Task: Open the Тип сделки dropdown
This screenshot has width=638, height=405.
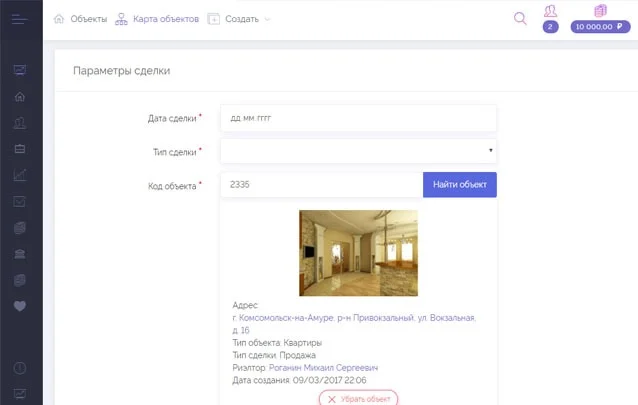Action: pos(358,151)
